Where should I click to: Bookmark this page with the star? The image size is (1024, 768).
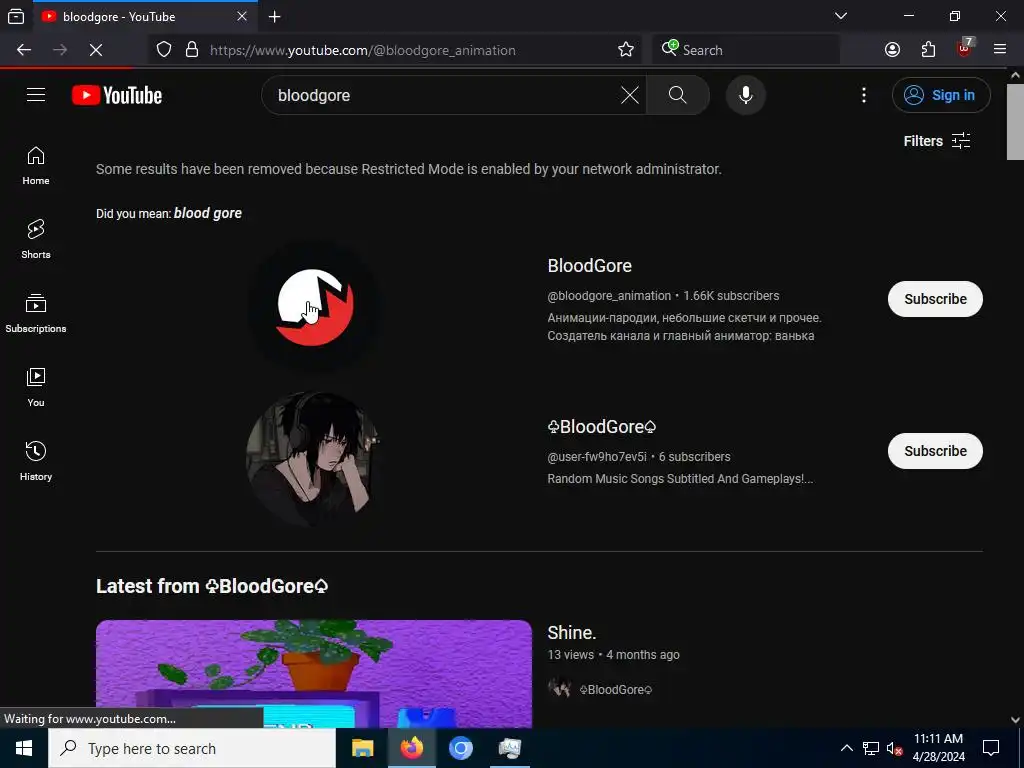pyautogui.click(x=626, y=50)
